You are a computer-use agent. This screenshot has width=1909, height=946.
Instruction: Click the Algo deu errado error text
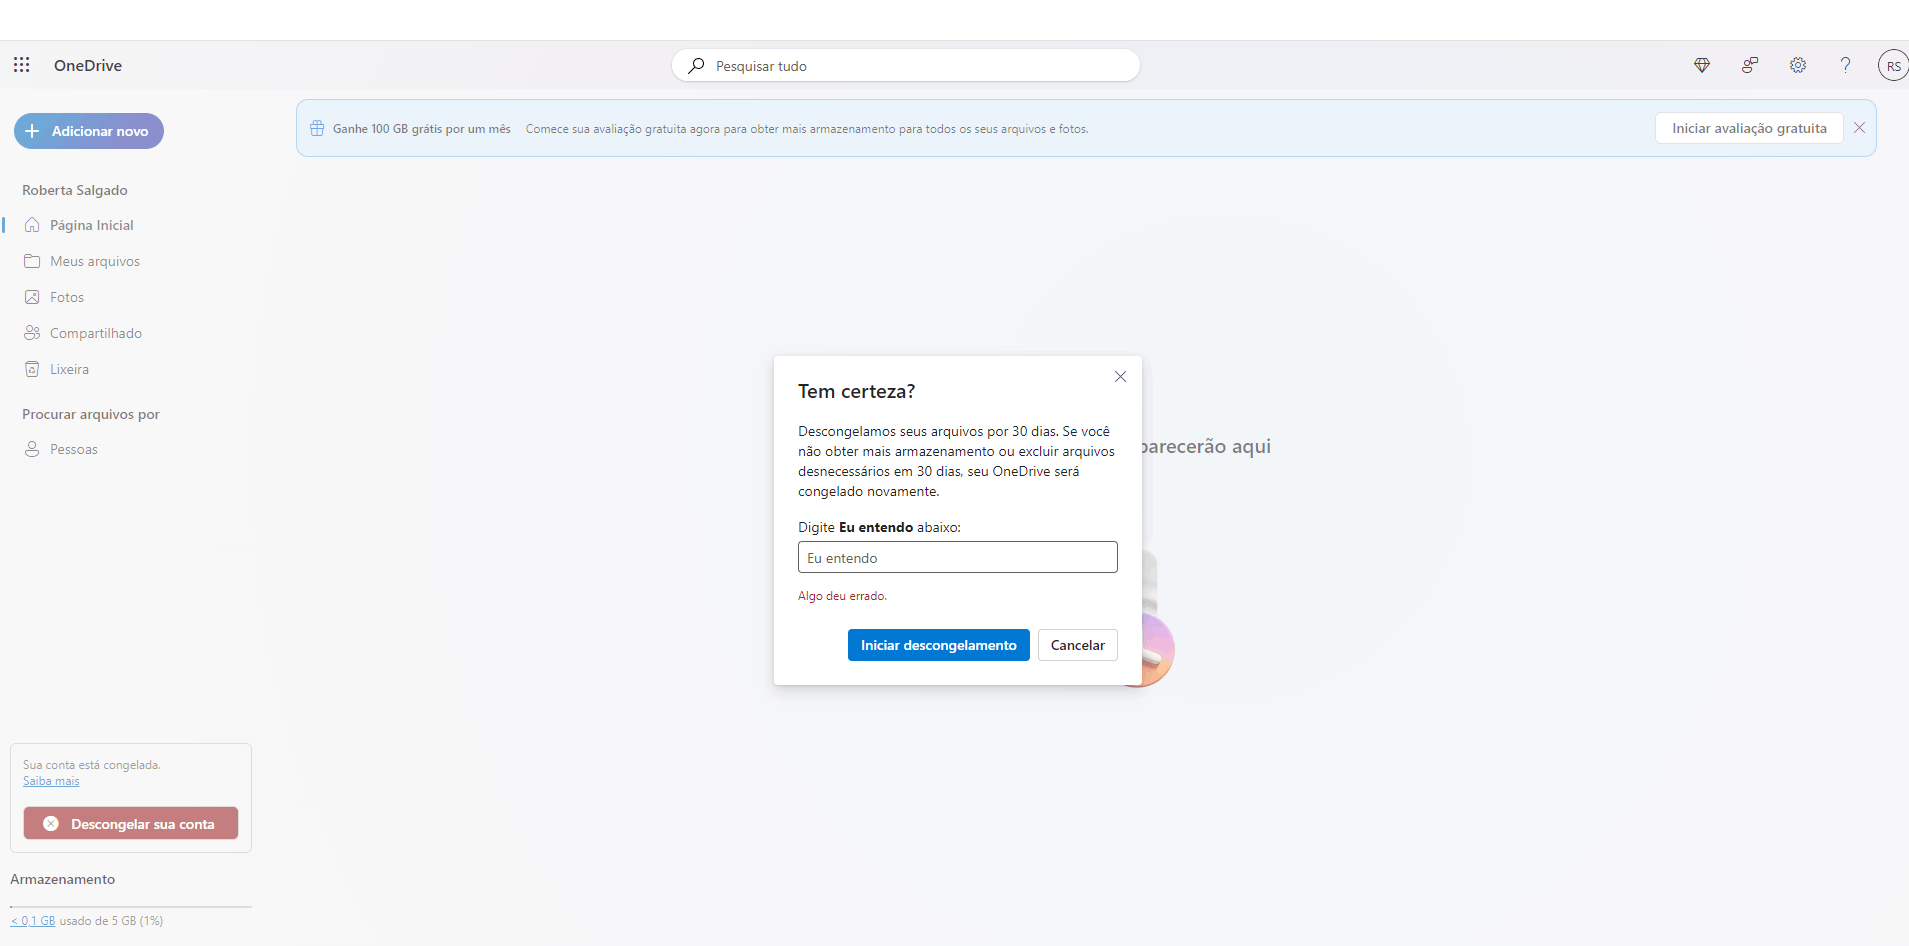[842, 596]
